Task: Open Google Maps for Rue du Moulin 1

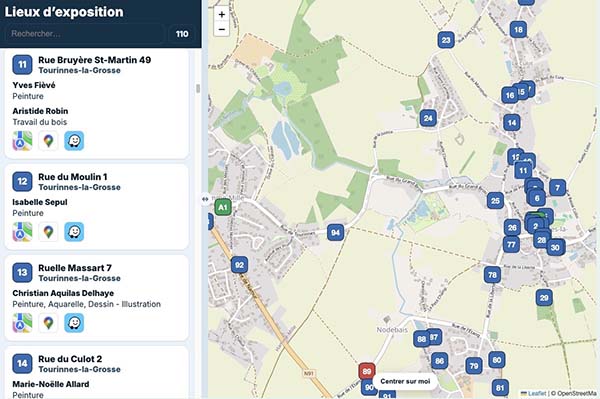Action: [x=48, y=232]
